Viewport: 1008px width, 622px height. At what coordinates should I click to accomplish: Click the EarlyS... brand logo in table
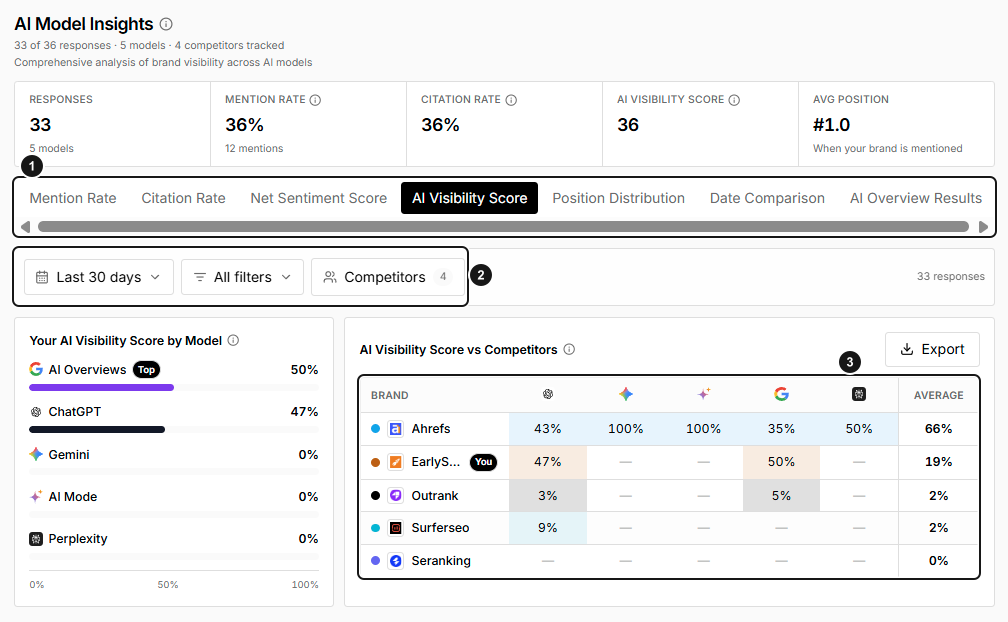pos(395,462)
